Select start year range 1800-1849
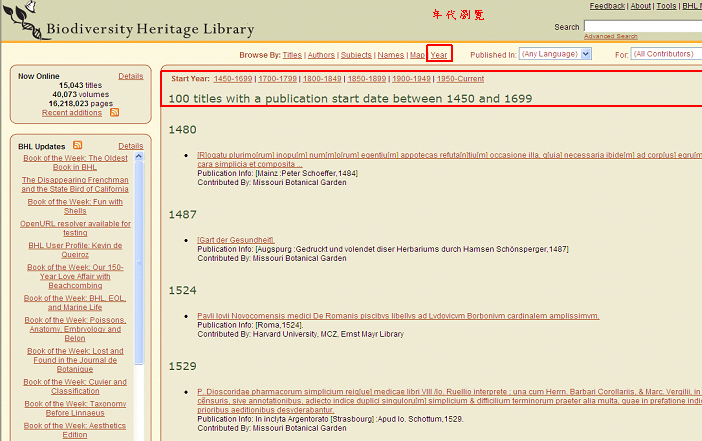 coord(322,79)
